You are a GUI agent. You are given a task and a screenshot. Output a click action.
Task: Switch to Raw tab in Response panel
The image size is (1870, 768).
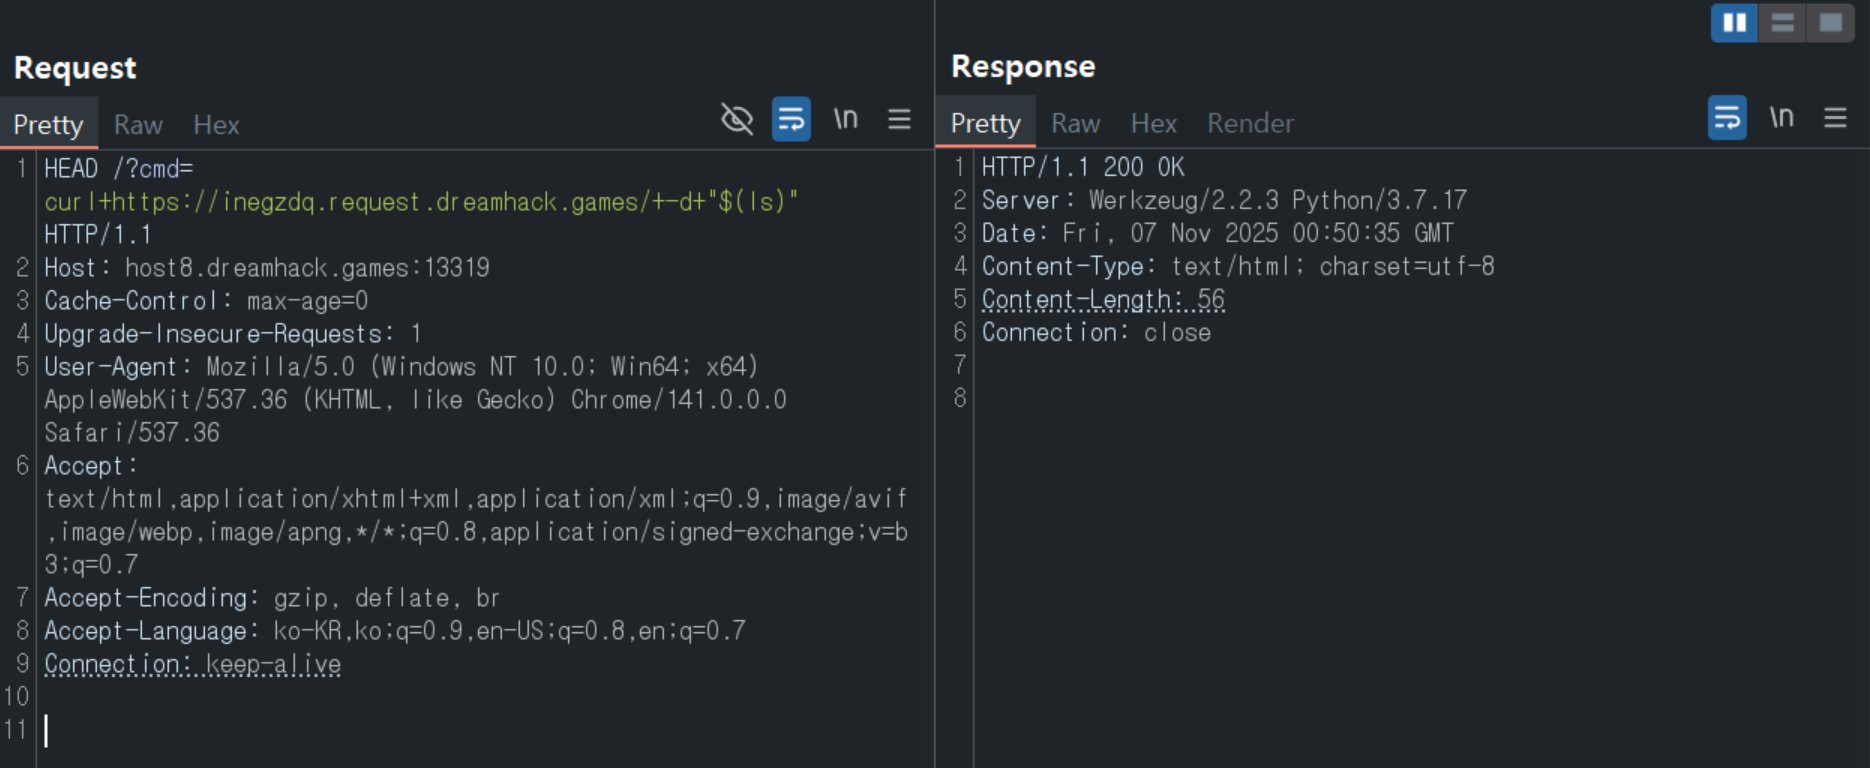pyautogui.click(x=1075, y=123)
